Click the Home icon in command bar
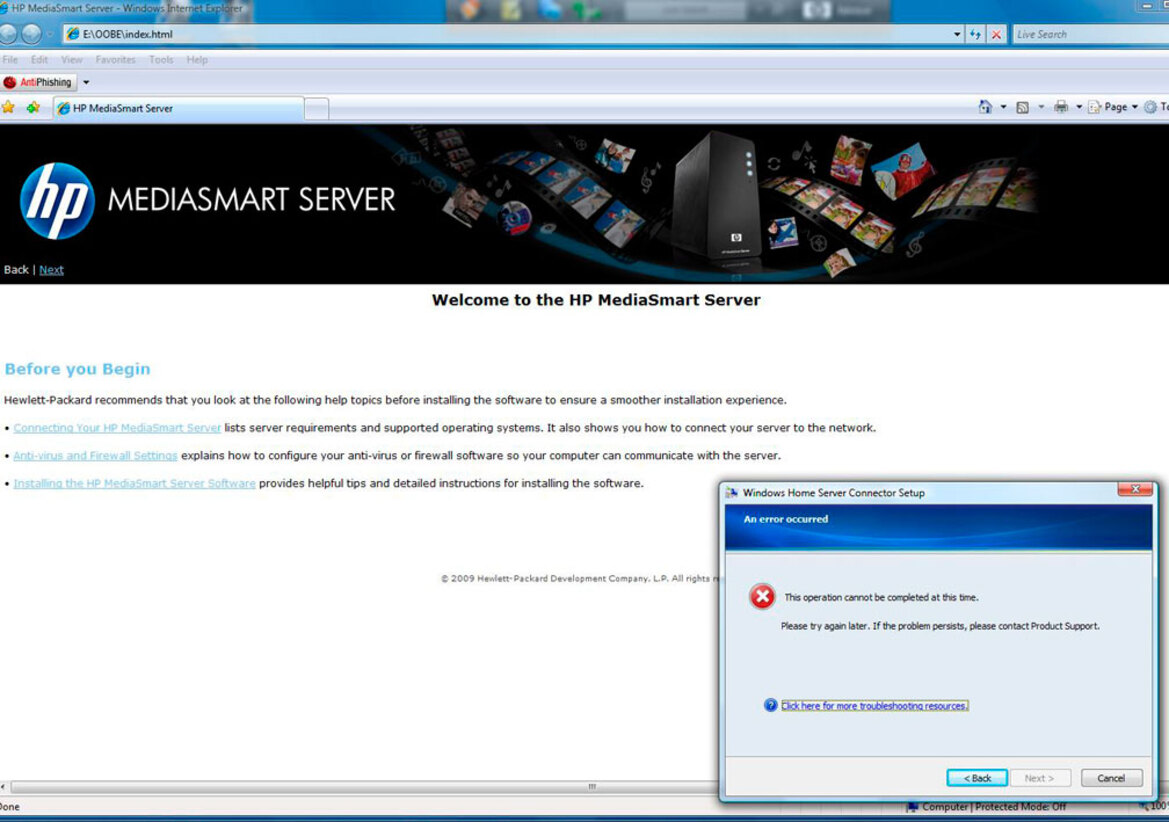This screenshot has width=1169, height=822. click(x=985, y=107)
